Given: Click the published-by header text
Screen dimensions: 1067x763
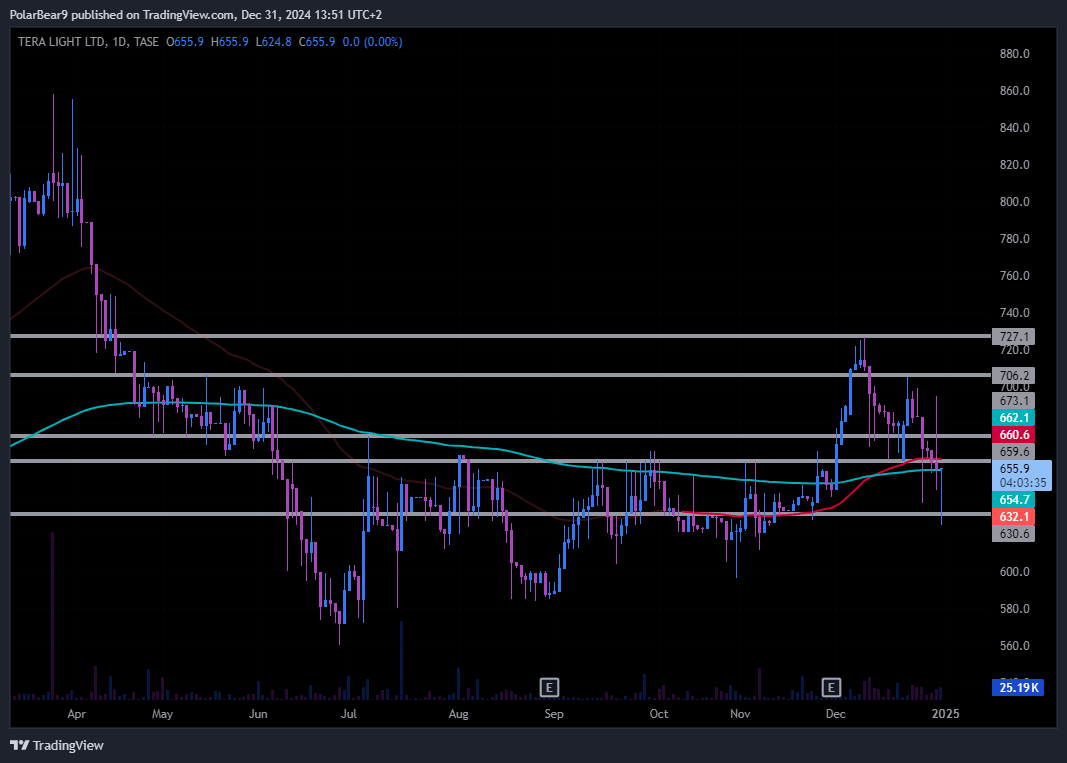Looking at the screenshot, I should (x=196, y=15).
